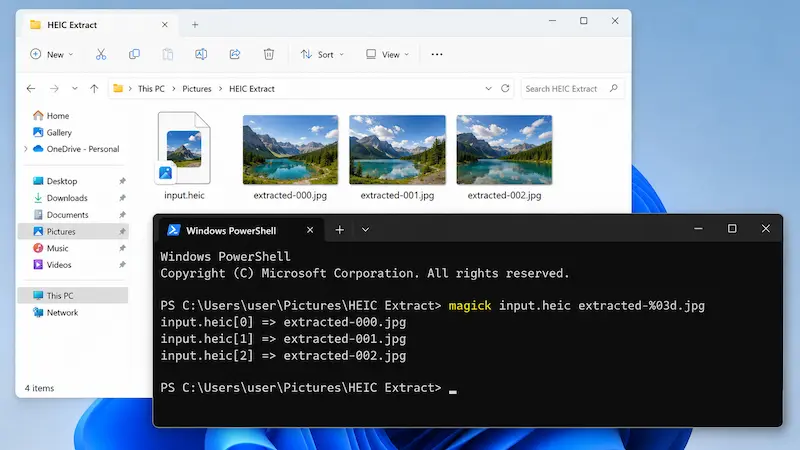Refresh the HEIC Extract folder
This screenshot has height=450, width=800.
tap(505, 88)
